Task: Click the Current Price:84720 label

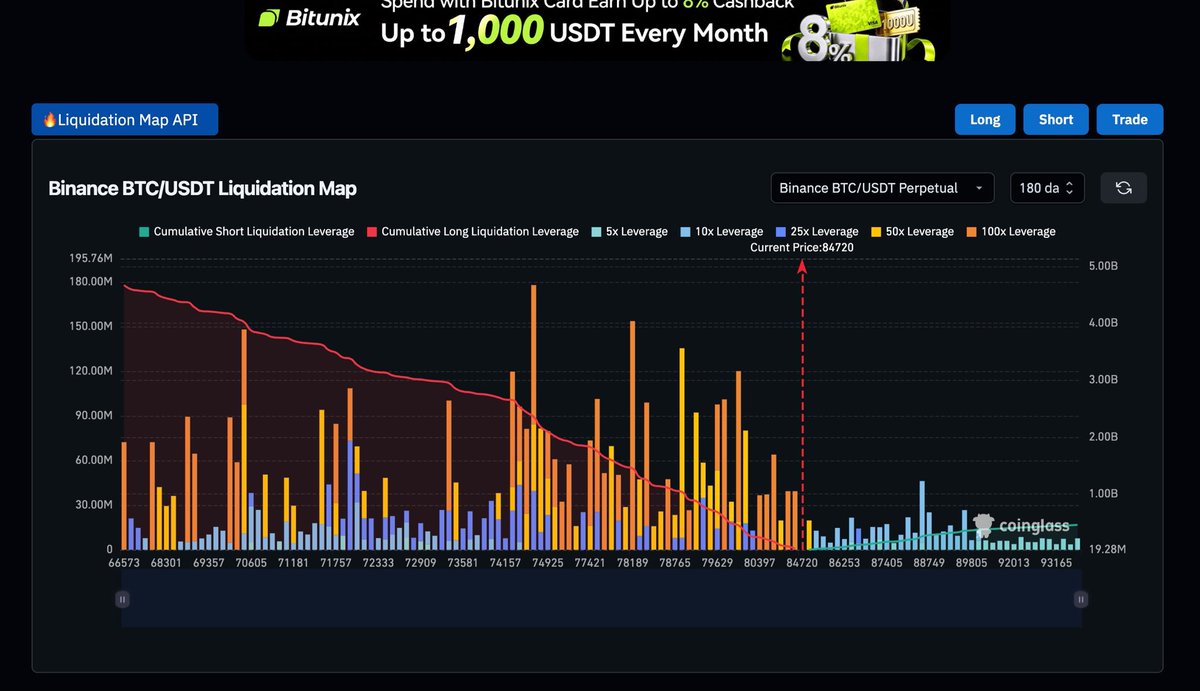Action: click(x=802, y=247)
